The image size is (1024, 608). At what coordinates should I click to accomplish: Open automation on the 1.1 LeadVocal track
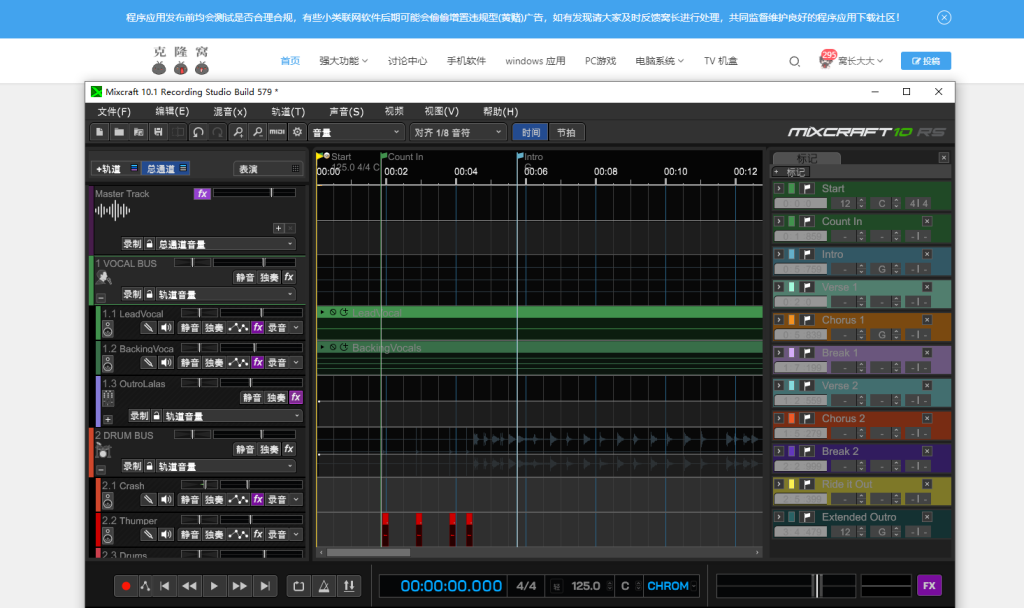pos(238,327)
